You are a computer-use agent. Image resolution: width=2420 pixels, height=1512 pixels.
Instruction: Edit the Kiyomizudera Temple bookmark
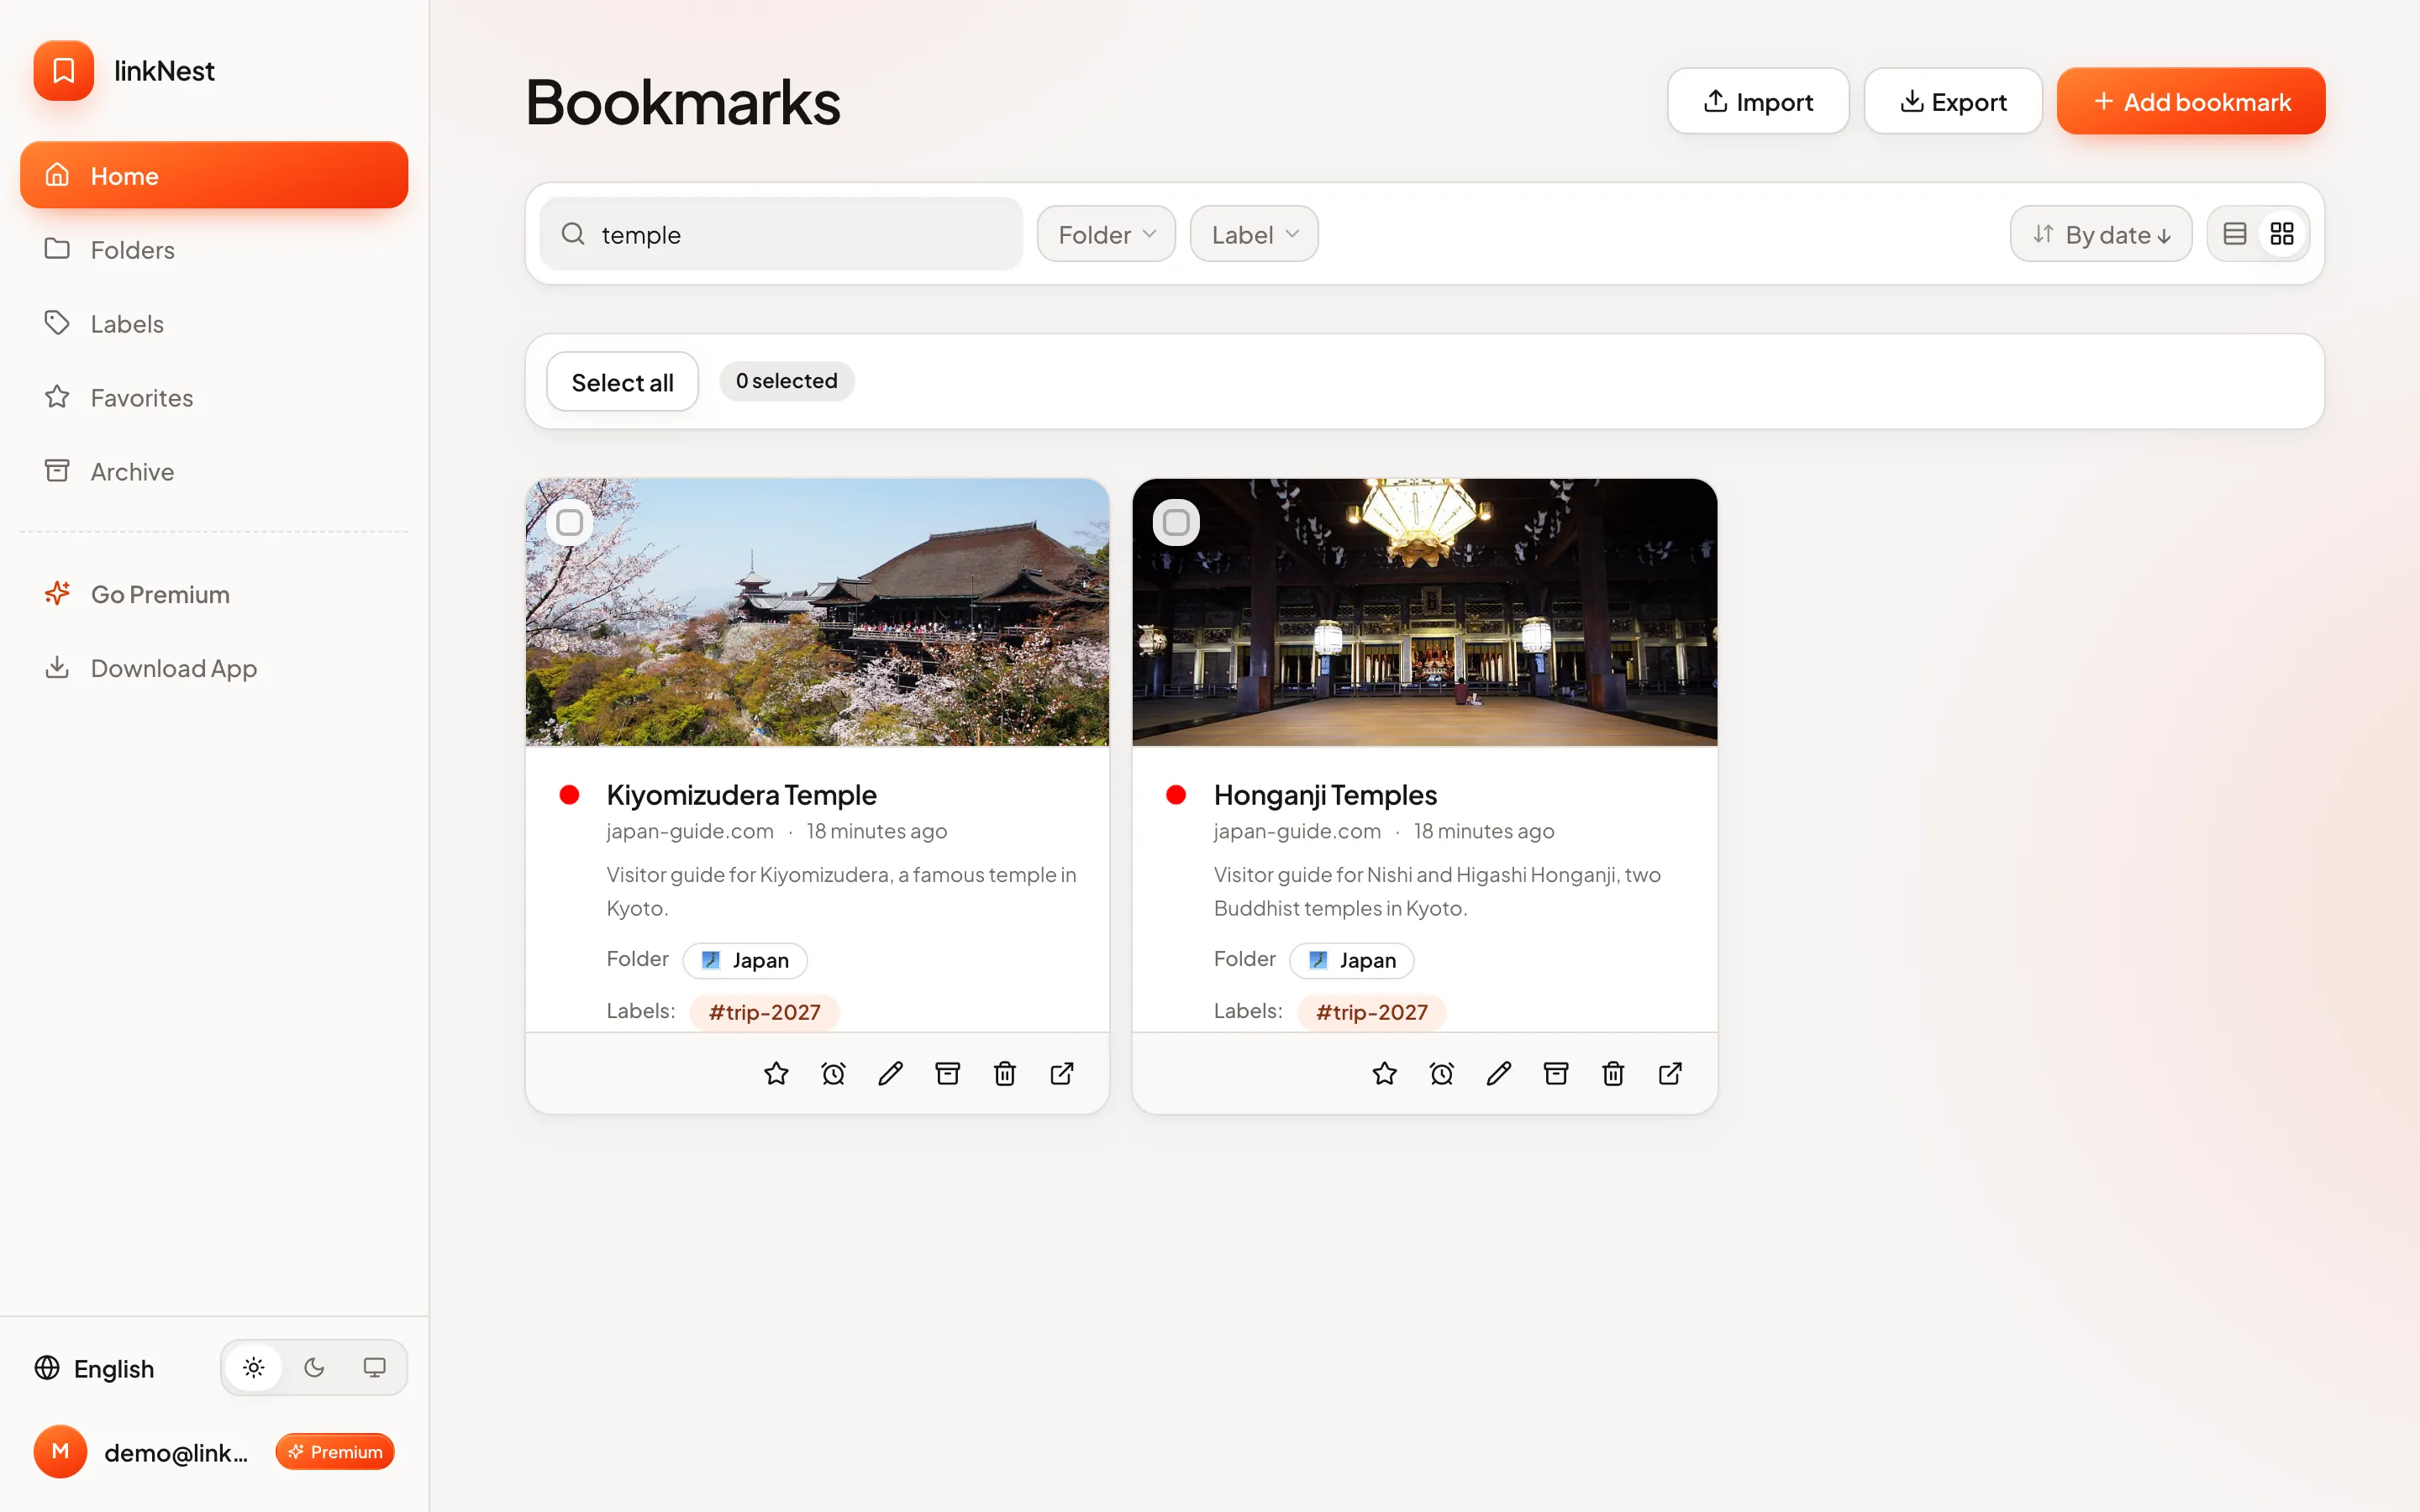click(890, 1073)
